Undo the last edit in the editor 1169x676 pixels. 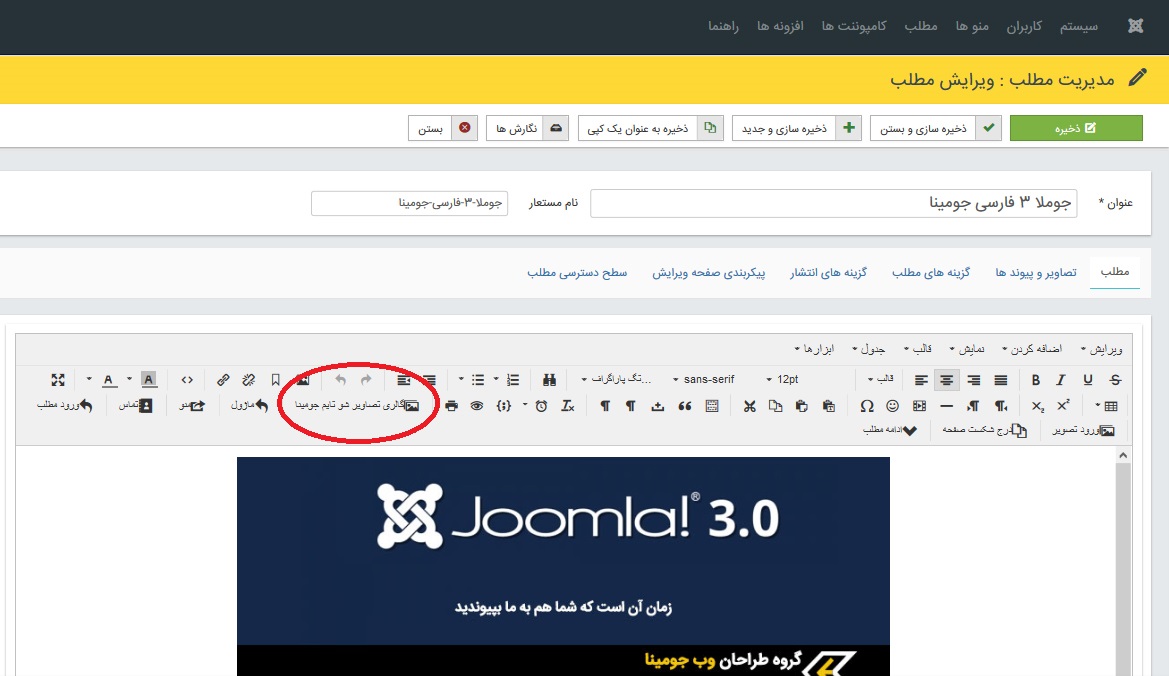tap(341, 380)
